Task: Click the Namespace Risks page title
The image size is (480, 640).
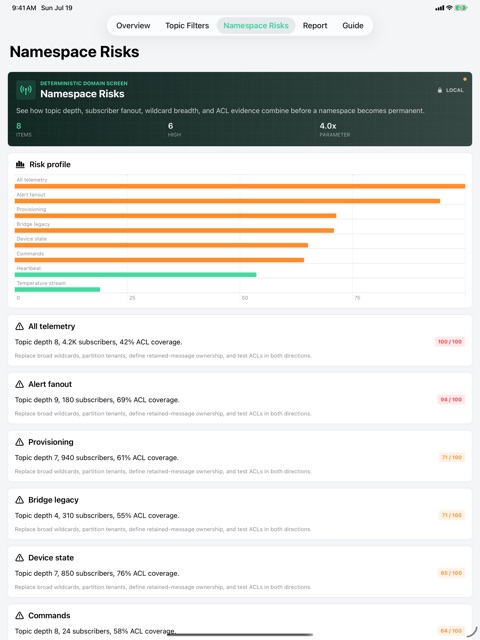Action: (x=74, y=52)
